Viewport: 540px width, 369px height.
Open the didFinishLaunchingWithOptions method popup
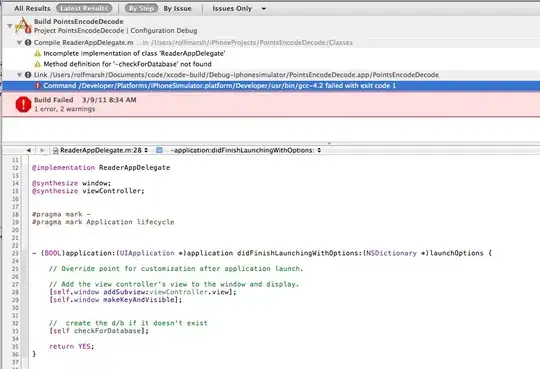(x=246, y=150)
